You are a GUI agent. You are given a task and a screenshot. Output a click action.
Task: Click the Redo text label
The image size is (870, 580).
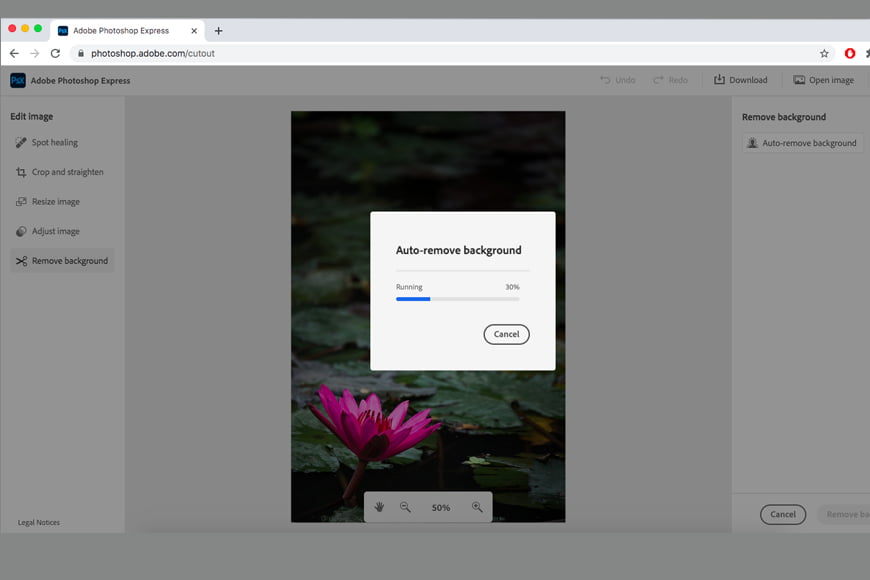[678, 80]
